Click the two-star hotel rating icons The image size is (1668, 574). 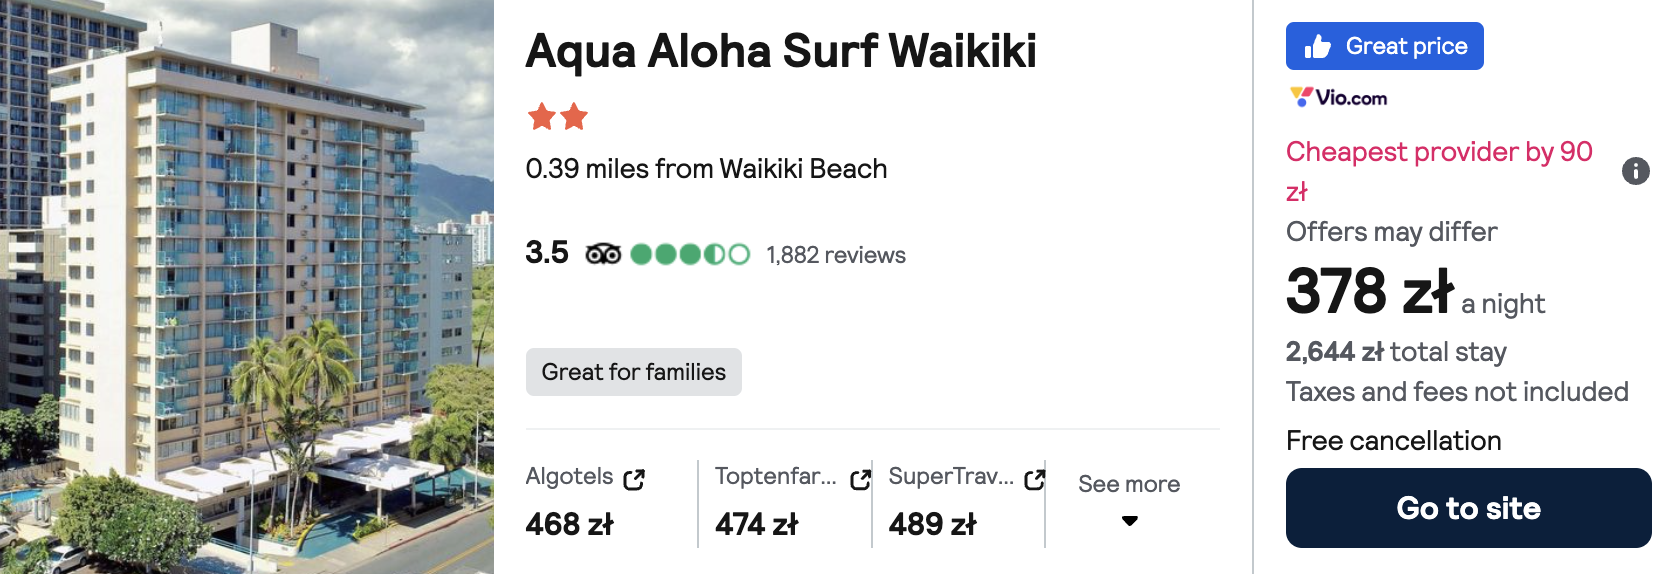coord(557,117)
